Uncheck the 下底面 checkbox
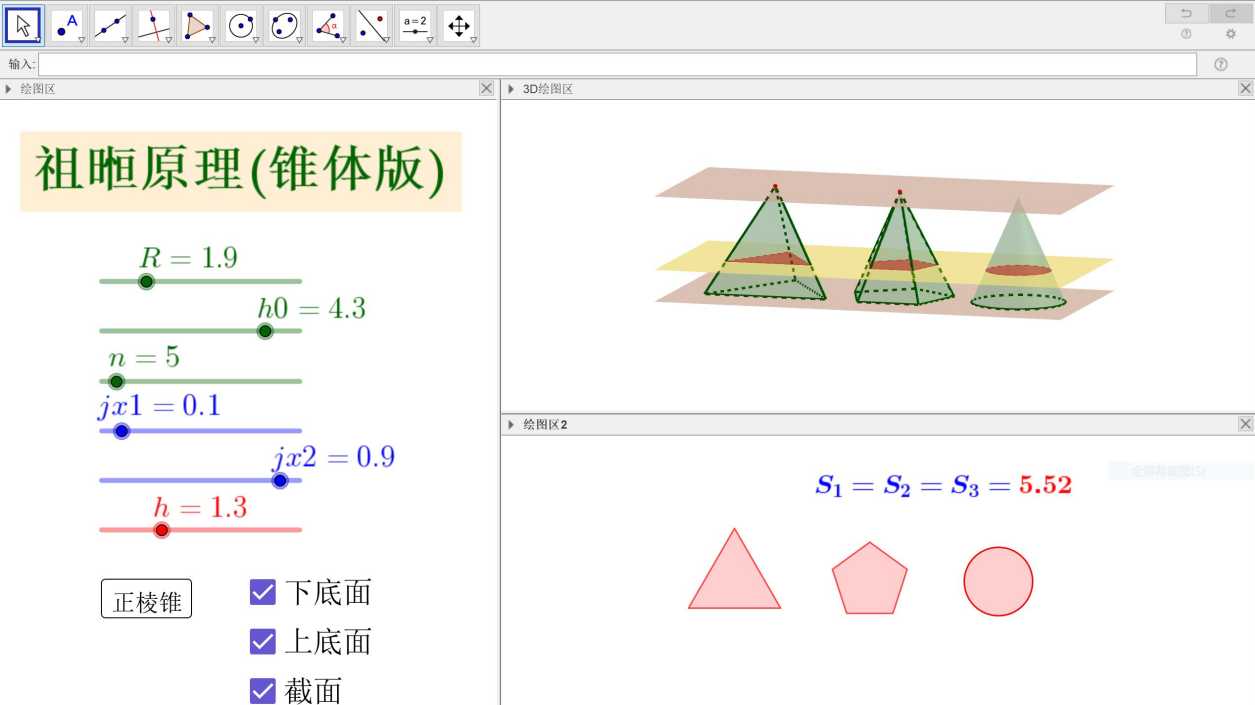 click(x=262, y=592)
